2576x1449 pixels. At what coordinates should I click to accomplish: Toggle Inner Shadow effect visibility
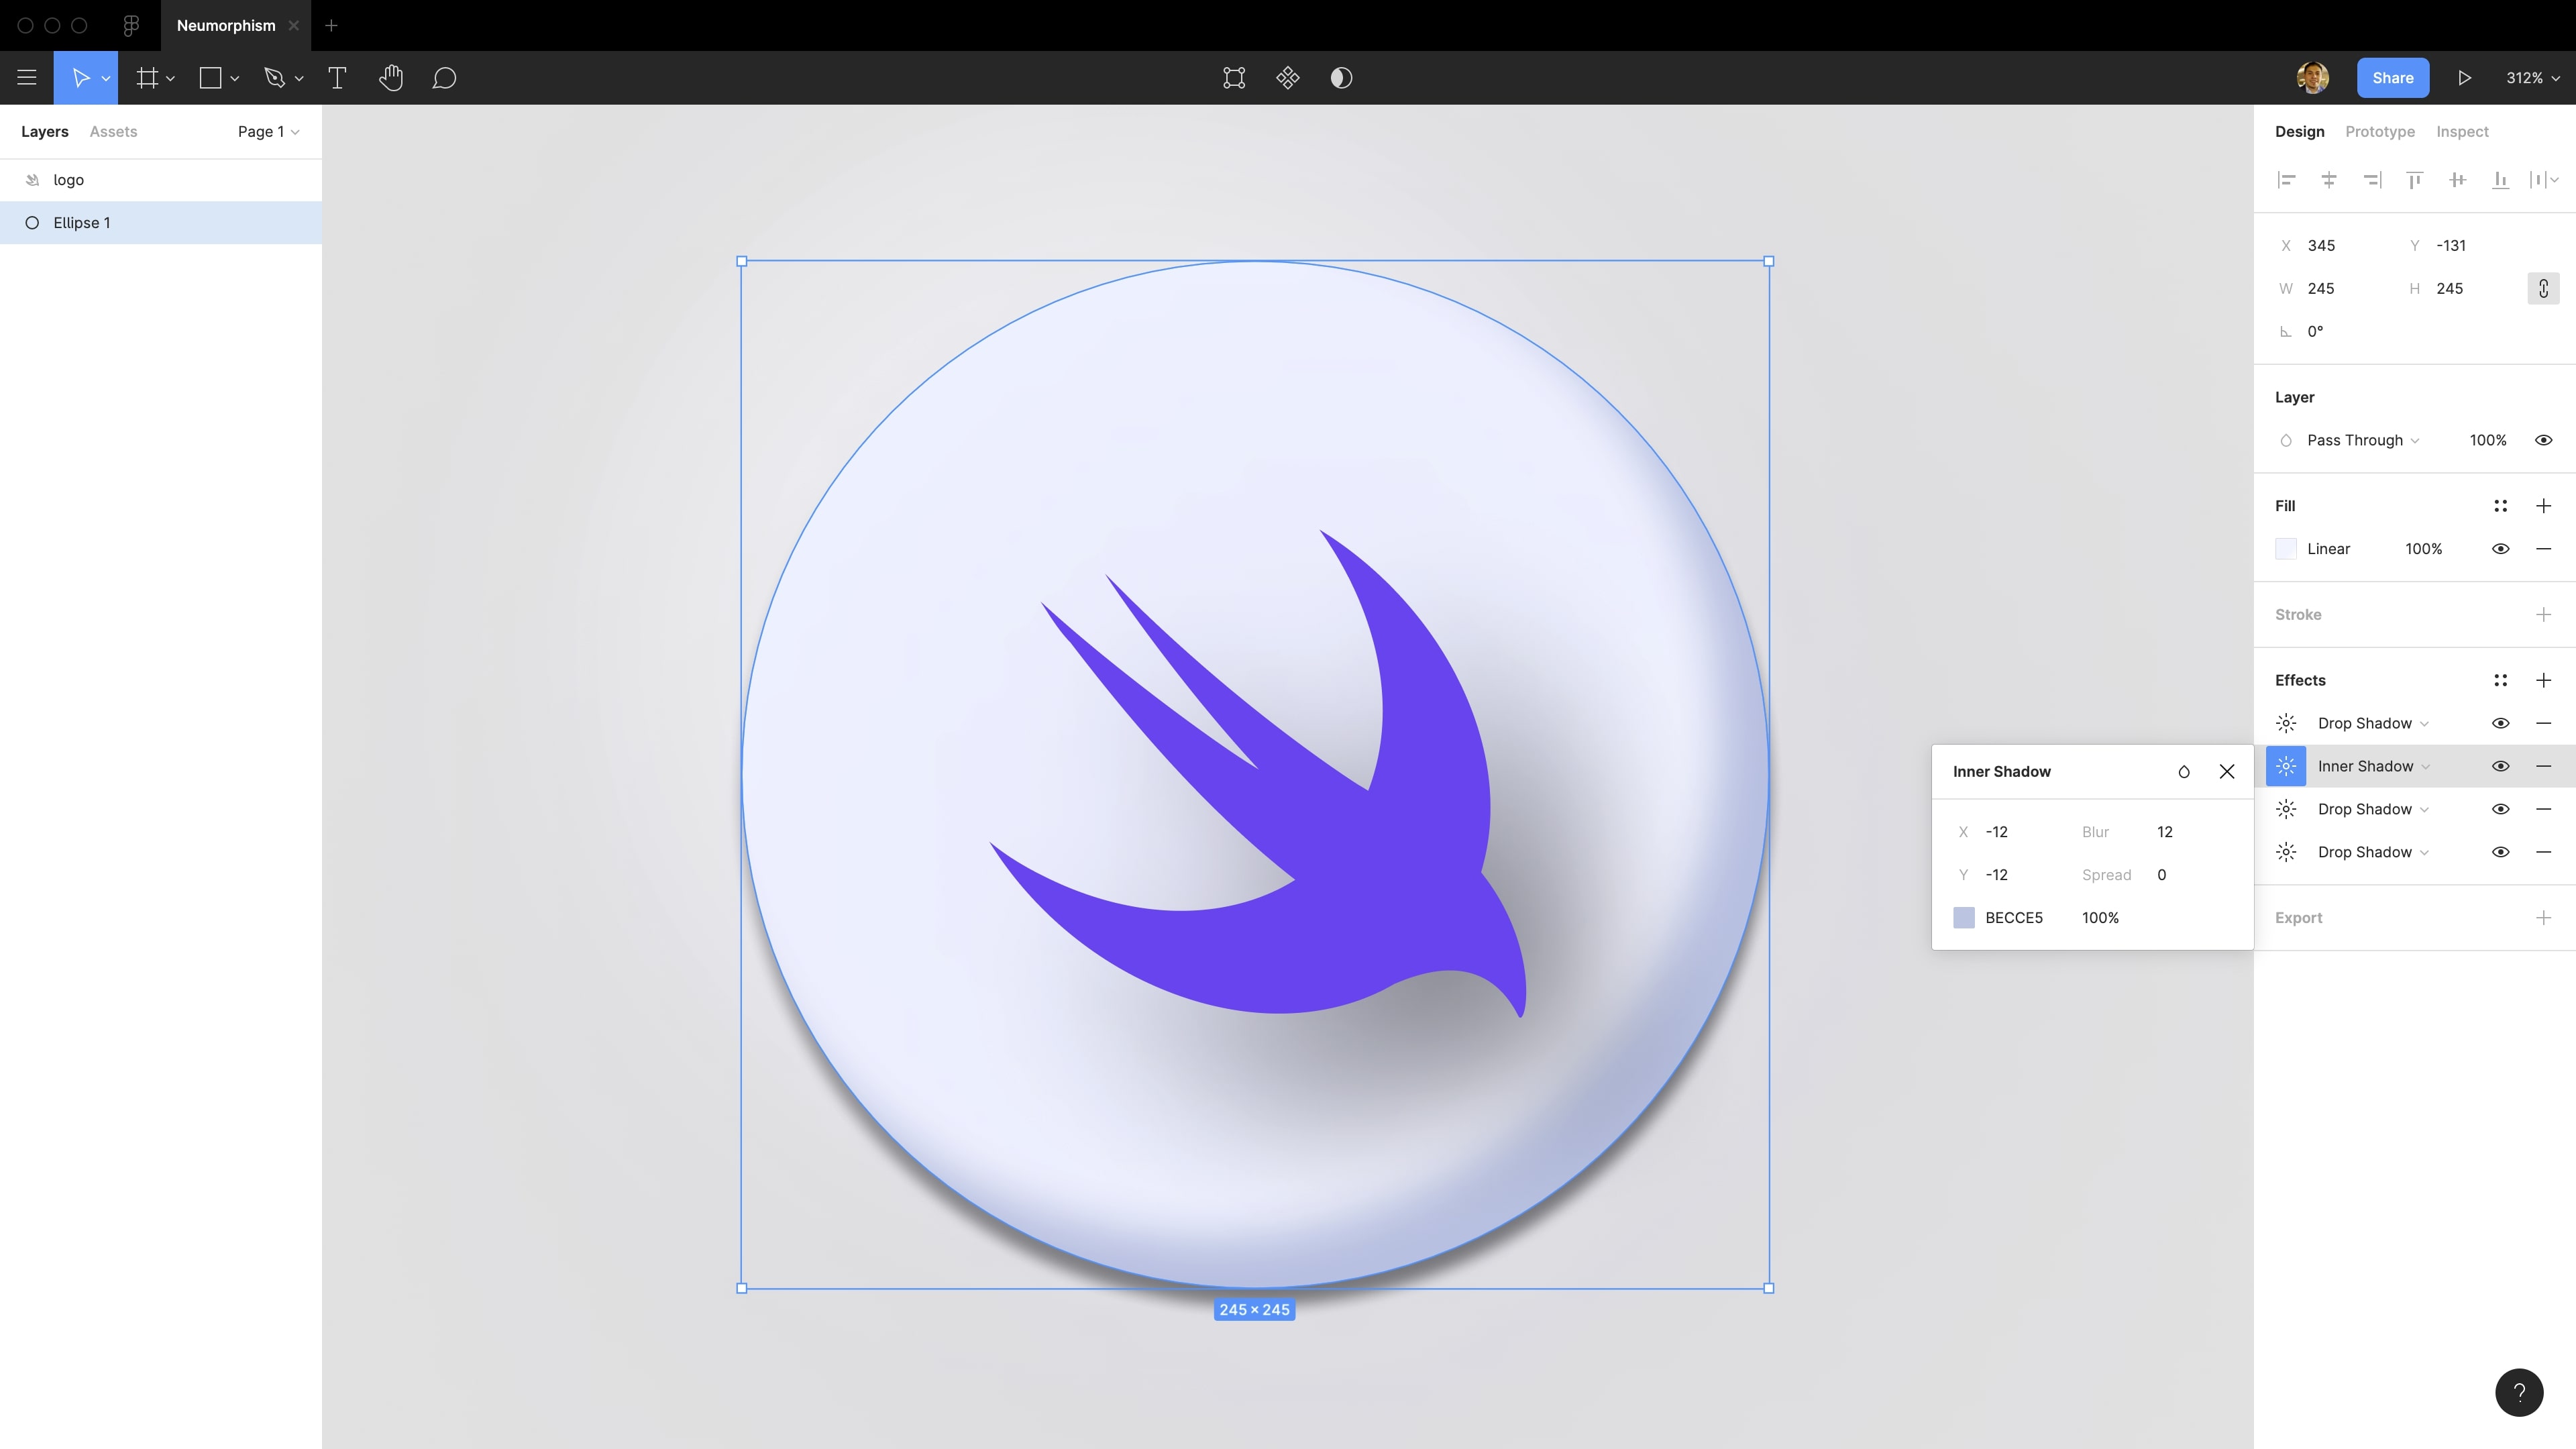(2500, 766)
